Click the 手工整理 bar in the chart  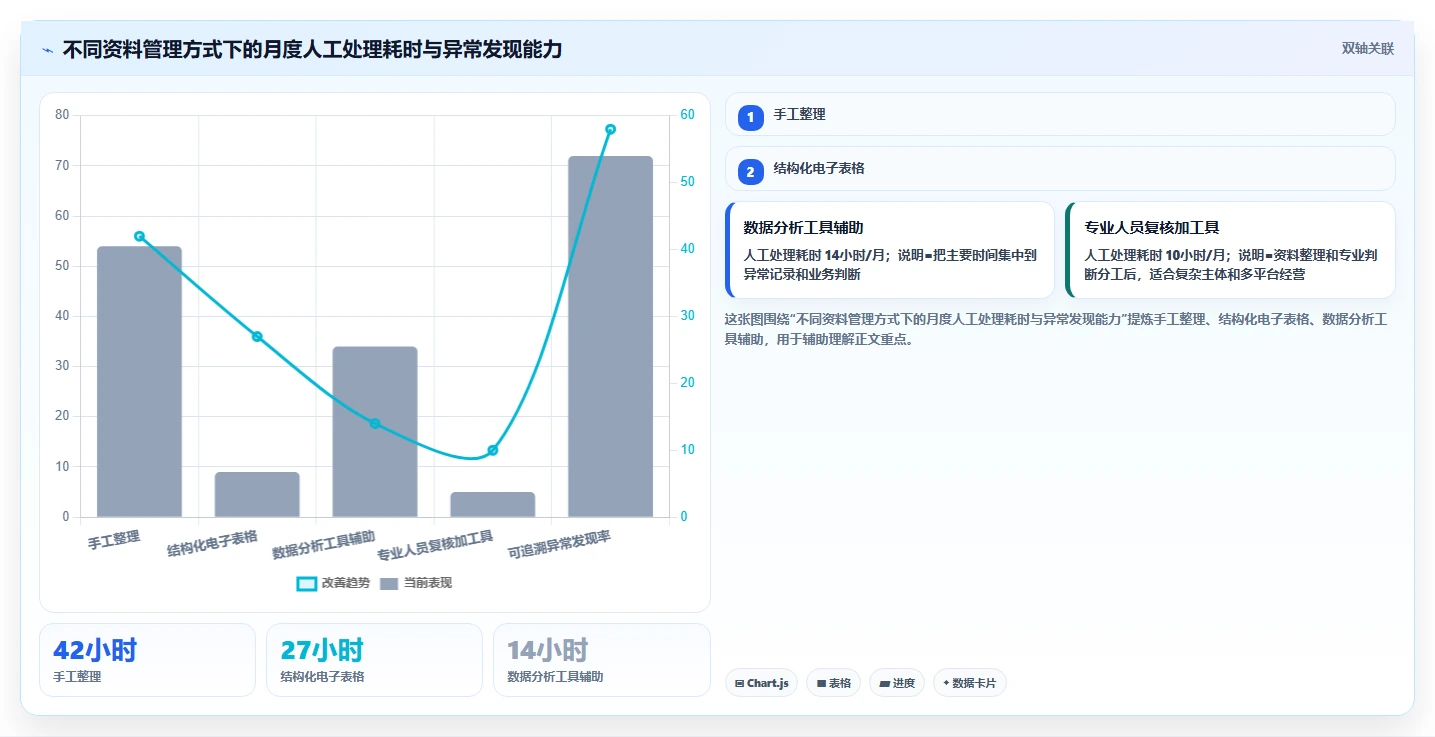[x=139, y=382]
